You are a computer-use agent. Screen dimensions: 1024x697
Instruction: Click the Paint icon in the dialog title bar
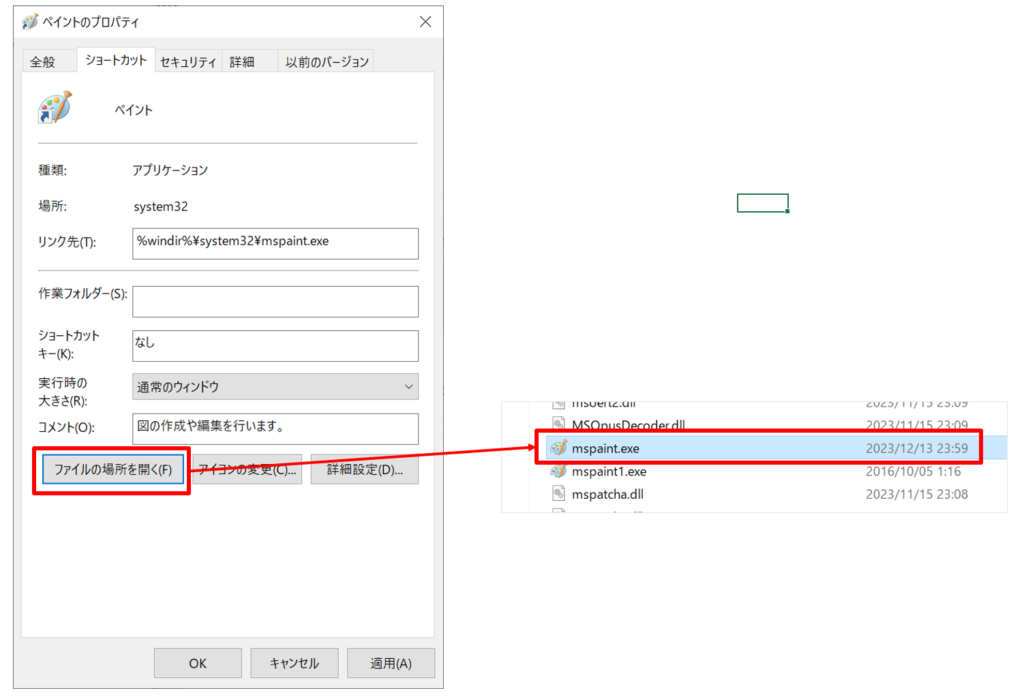tap(30, 22)
